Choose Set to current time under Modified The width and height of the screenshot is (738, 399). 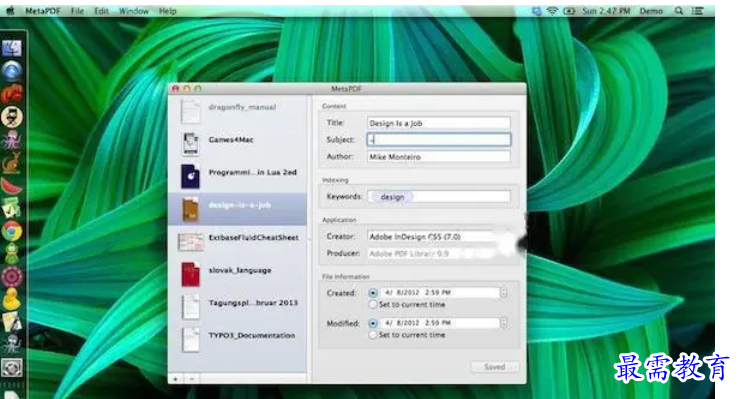tap(373, 335)
